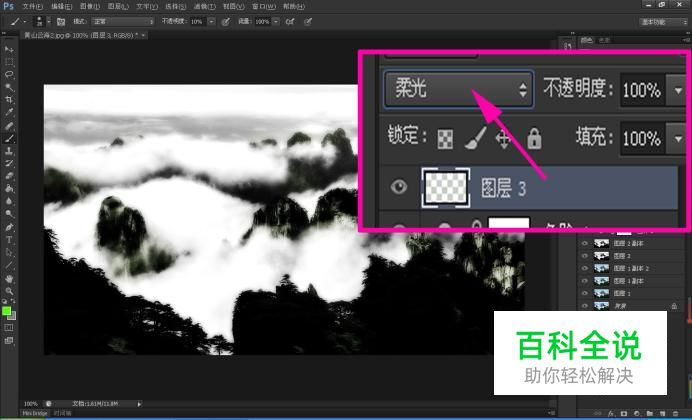692x420 pixels.
Task: Toggle Quick Mask mode
Action: 9,328
